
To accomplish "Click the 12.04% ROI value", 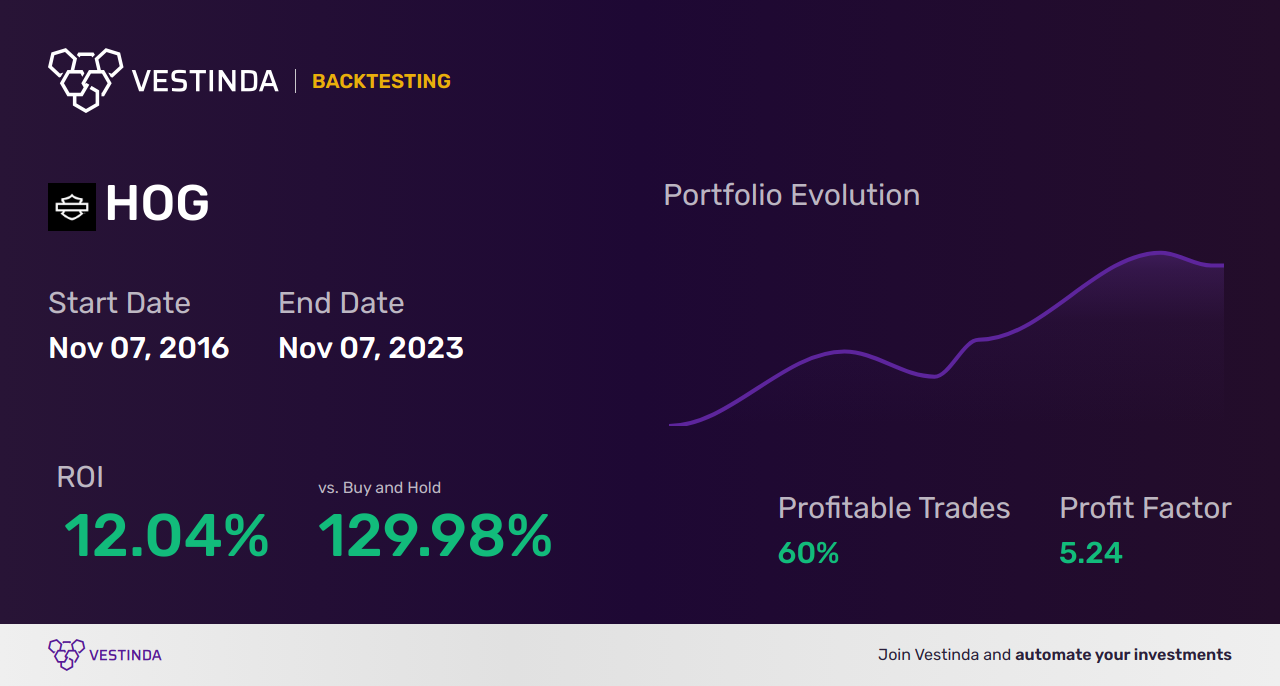I will [166, 536].
